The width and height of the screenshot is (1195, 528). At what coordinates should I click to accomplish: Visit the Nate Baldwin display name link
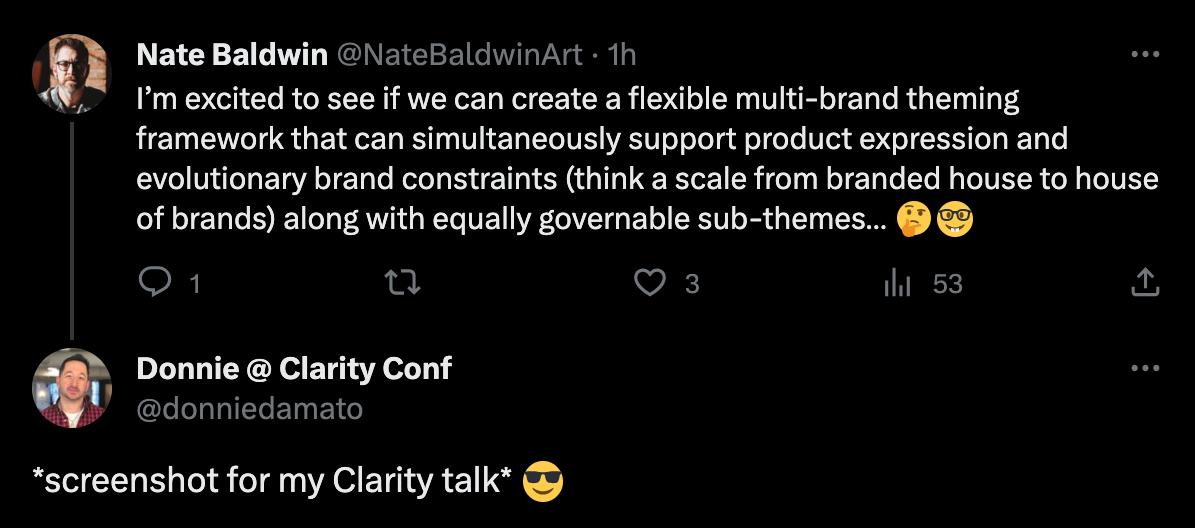(x=232, y=54)
